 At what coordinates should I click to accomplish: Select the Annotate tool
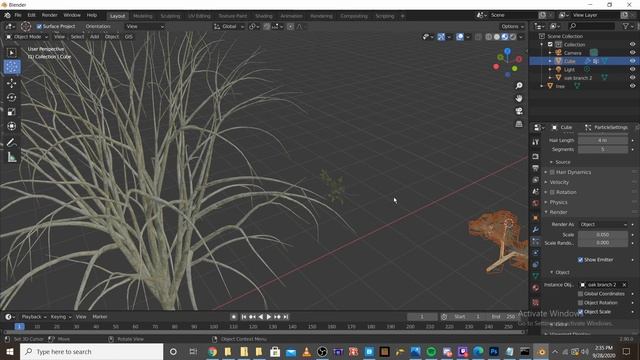point(11,142)
